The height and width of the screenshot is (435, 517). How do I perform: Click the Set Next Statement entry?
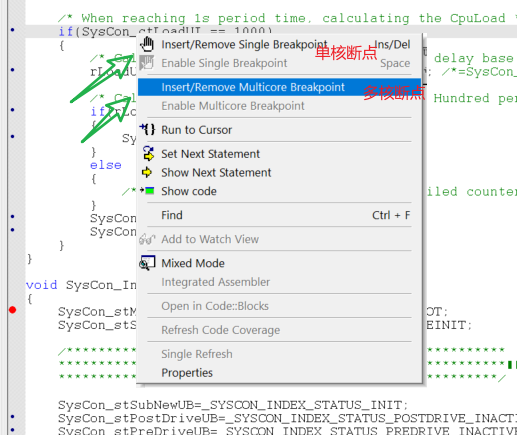tap(279, 154)
